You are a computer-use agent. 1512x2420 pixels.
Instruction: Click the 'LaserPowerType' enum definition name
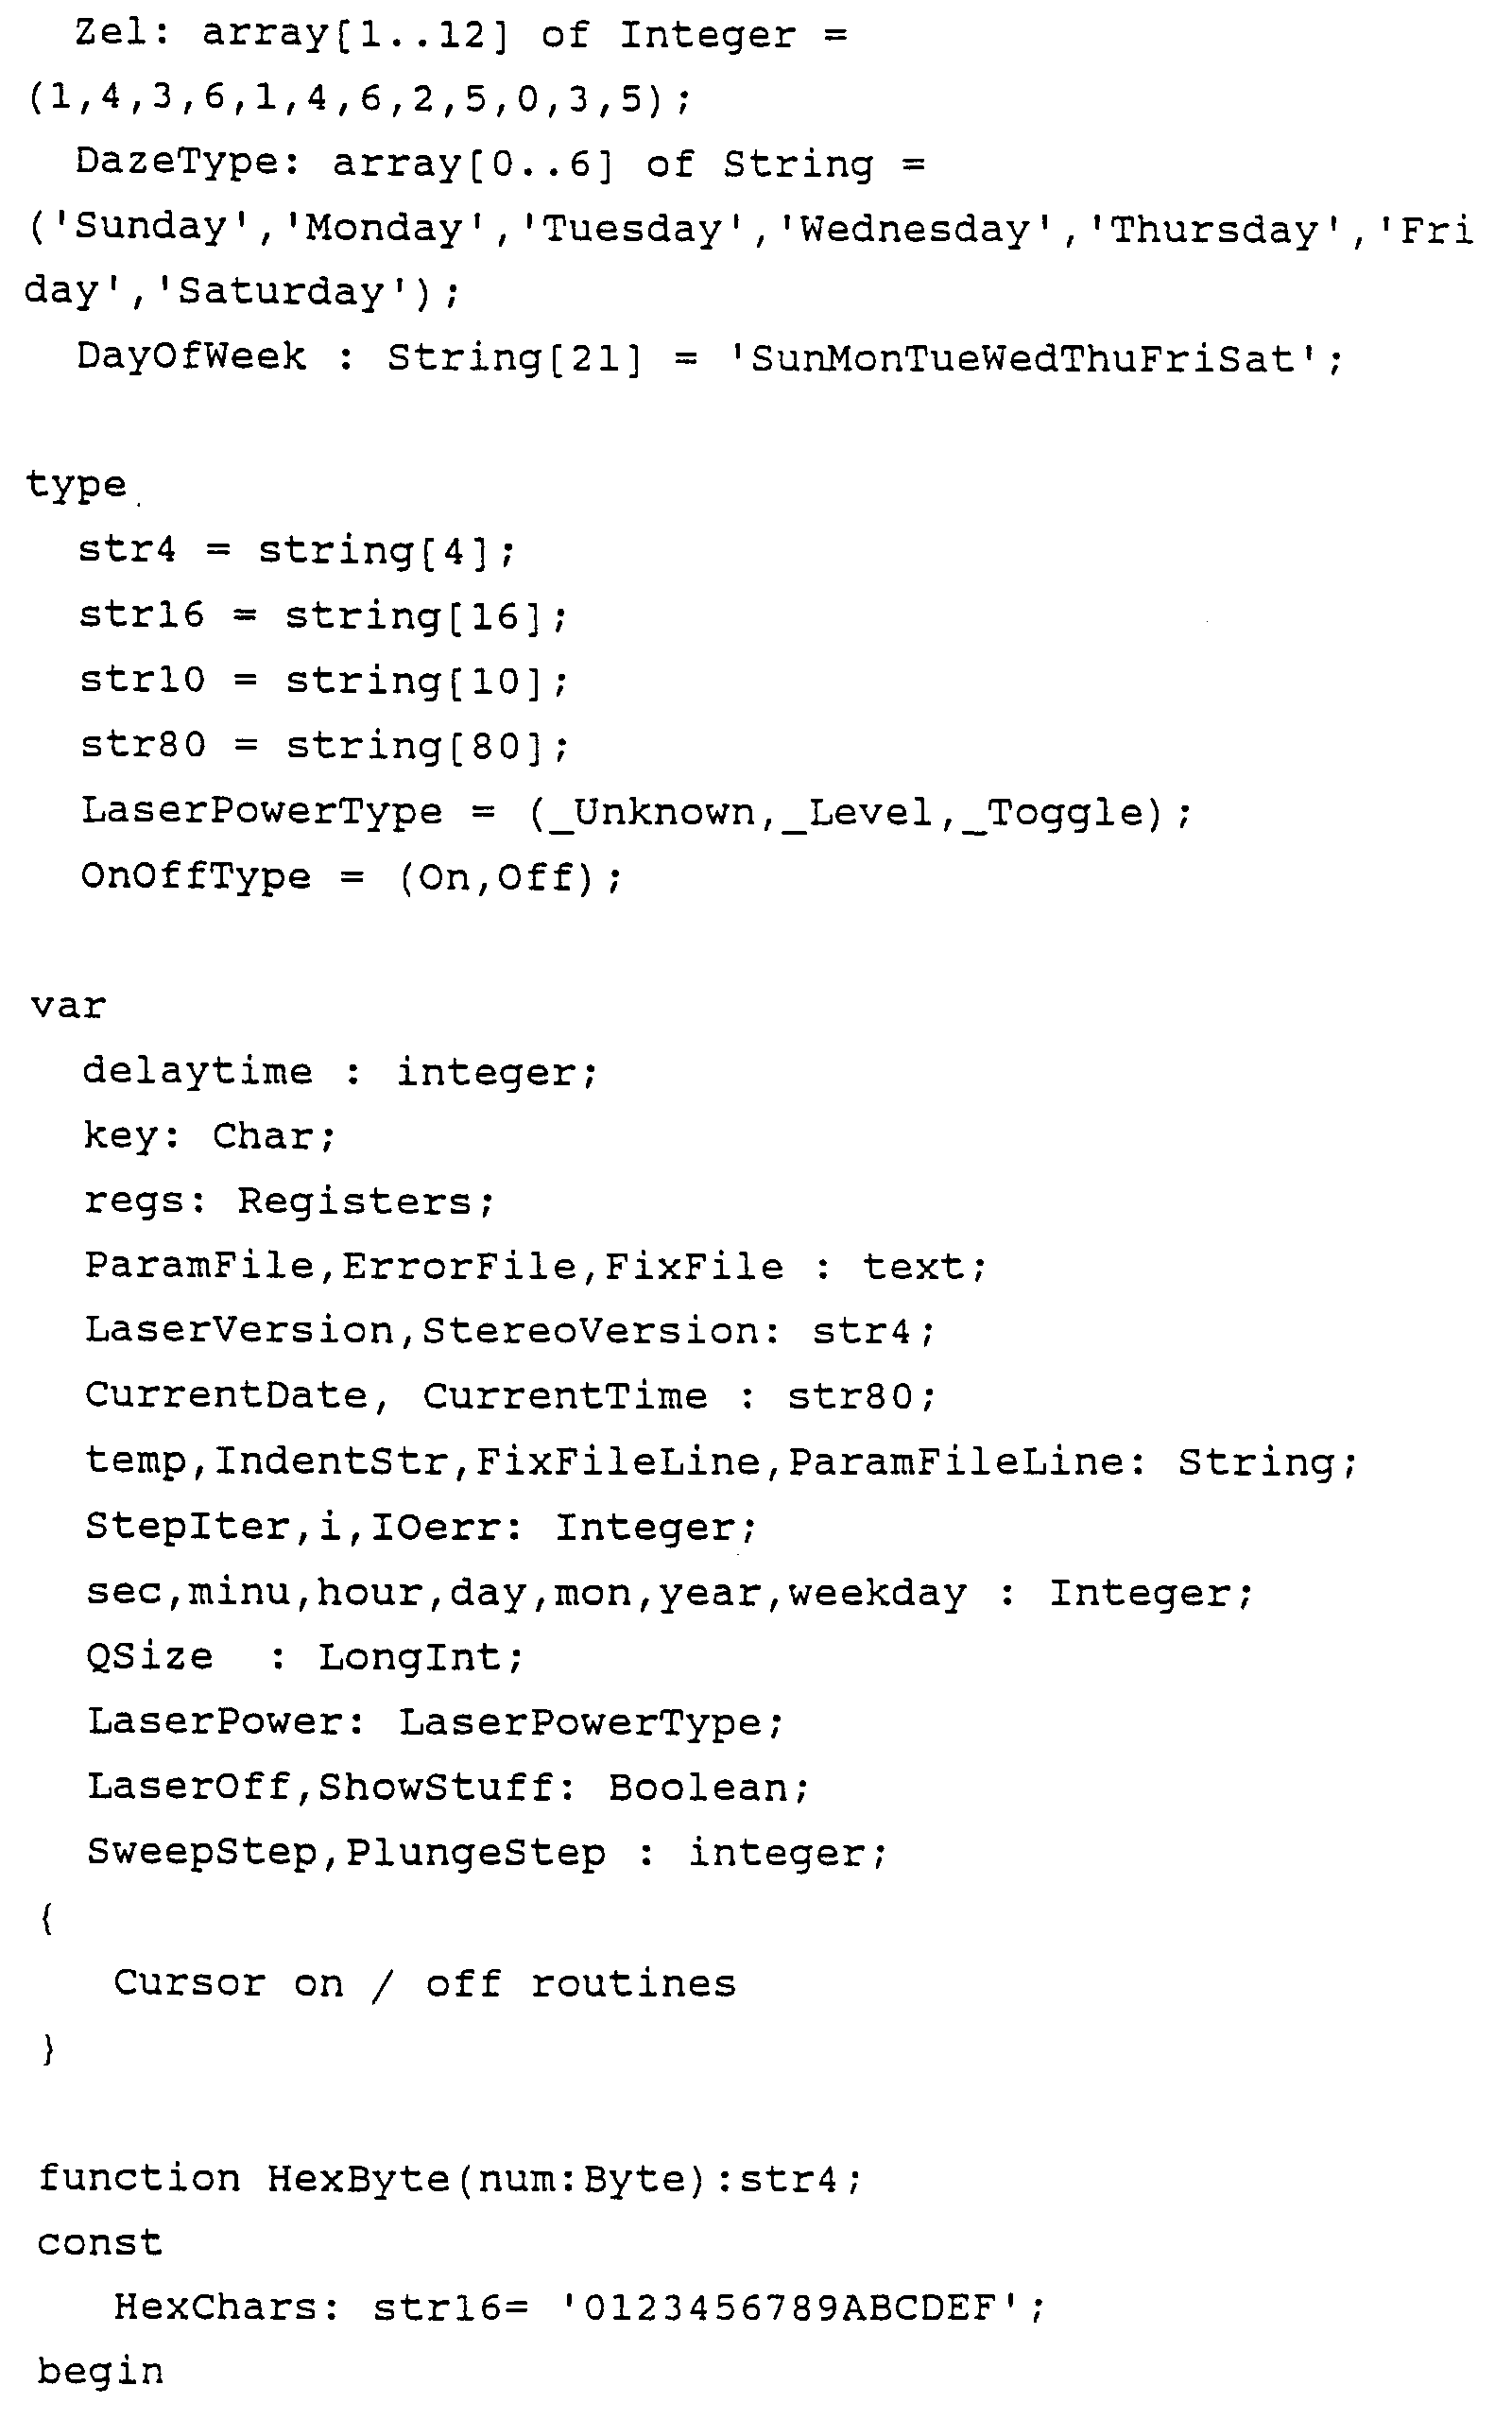pos(261,812)
